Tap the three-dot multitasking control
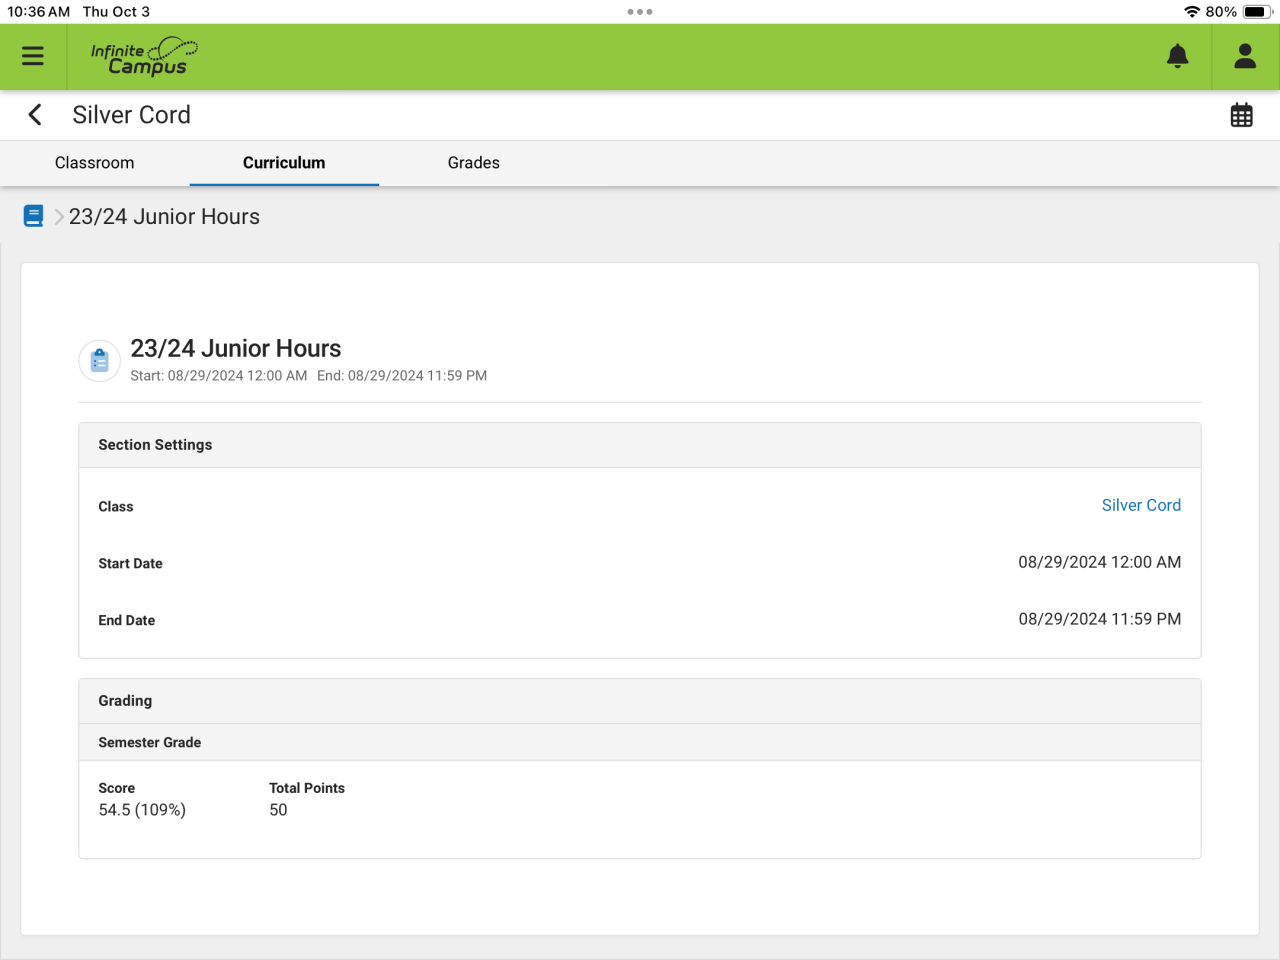1280x960 pixels. pyautogui.click(x=640, y=12)
